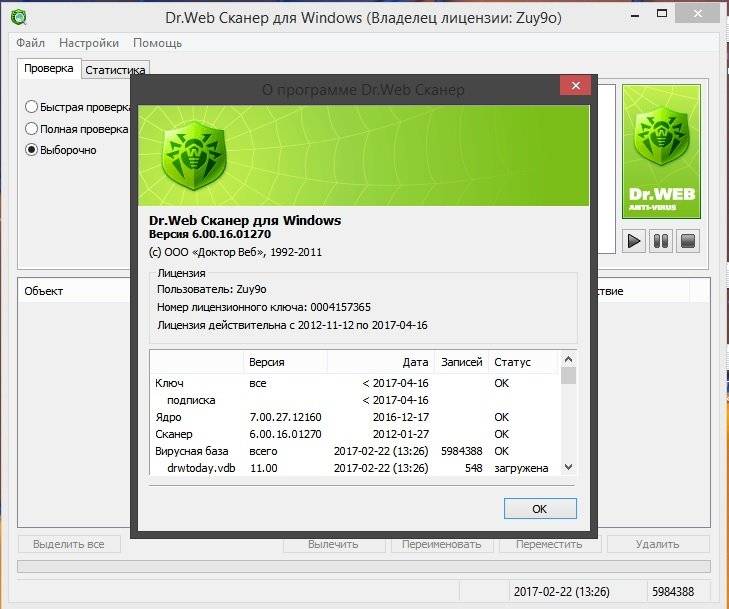
Task: Minimize the Dr.Web Scanner window
Action: point(635,16)
